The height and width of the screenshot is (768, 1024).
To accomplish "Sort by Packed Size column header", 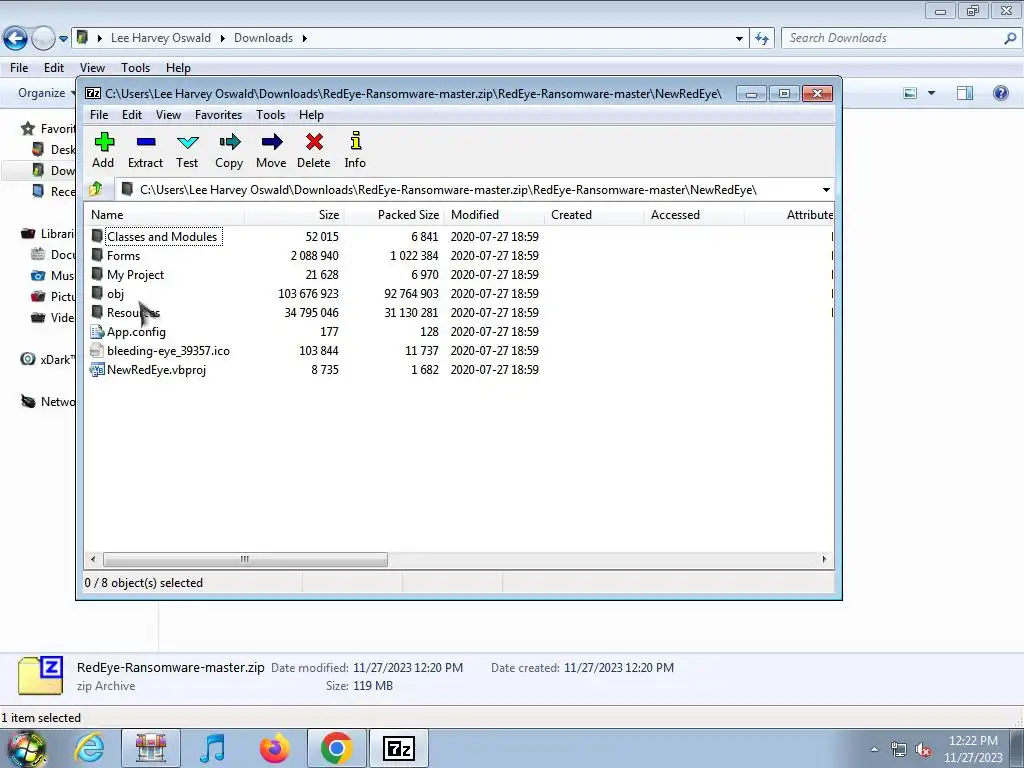I will click(x=394, y=215).
